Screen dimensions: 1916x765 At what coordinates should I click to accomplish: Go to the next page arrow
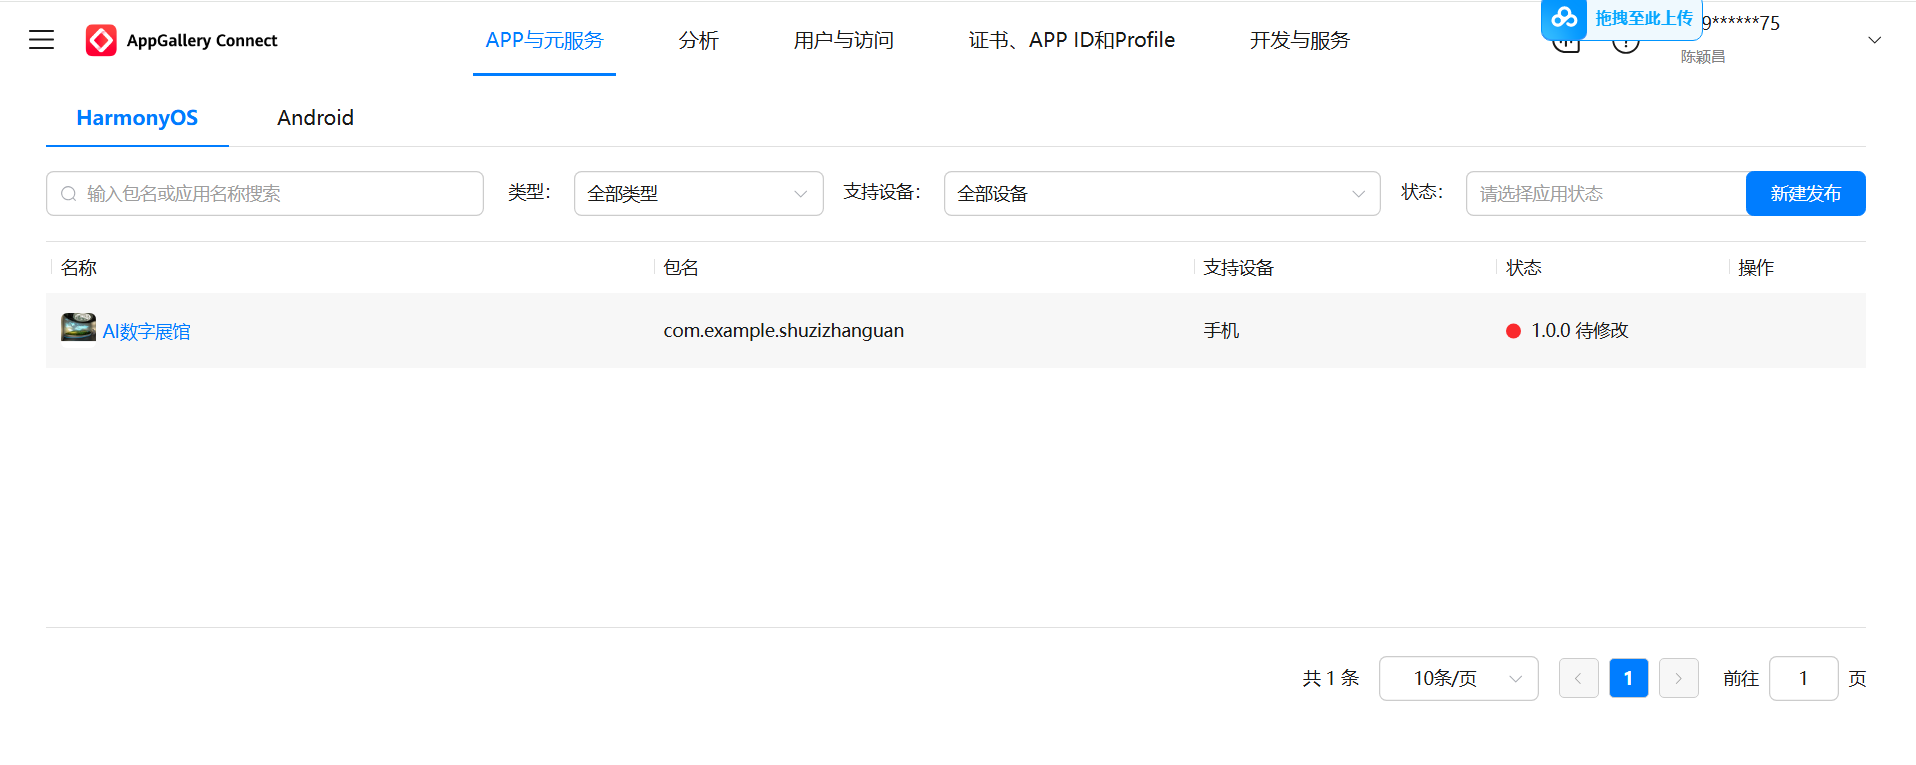(x=1678, y=678)
